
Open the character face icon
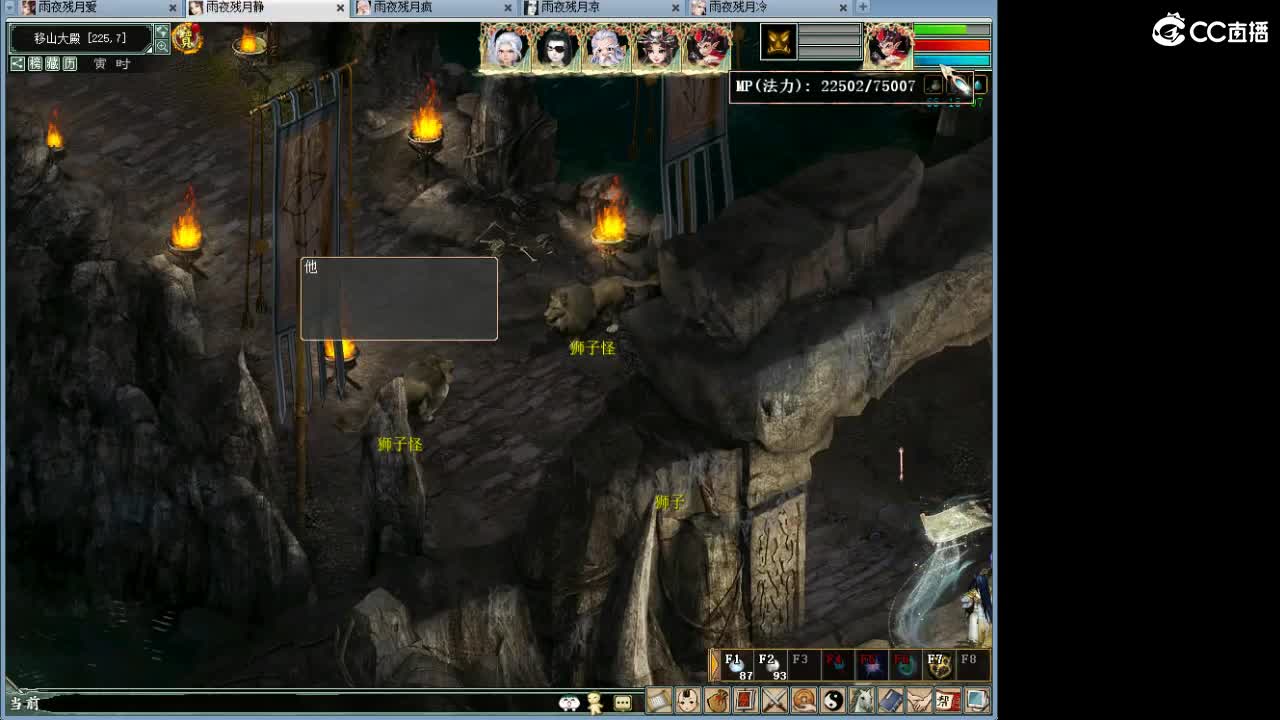688,700
